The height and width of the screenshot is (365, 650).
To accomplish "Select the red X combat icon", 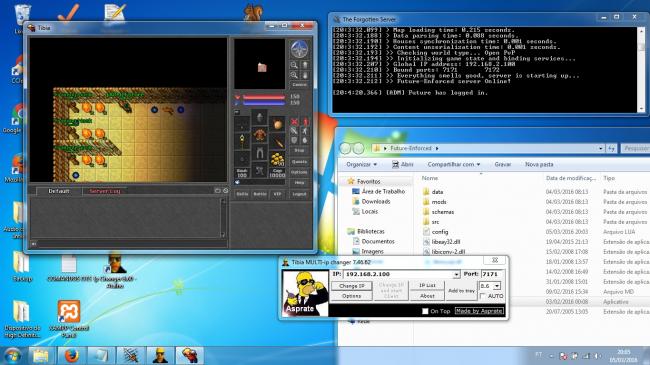I will tap(294, 122).
